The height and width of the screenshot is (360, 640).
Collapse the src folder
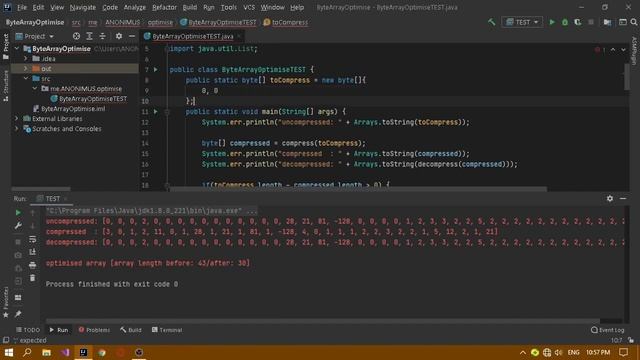tap(26, 78)
